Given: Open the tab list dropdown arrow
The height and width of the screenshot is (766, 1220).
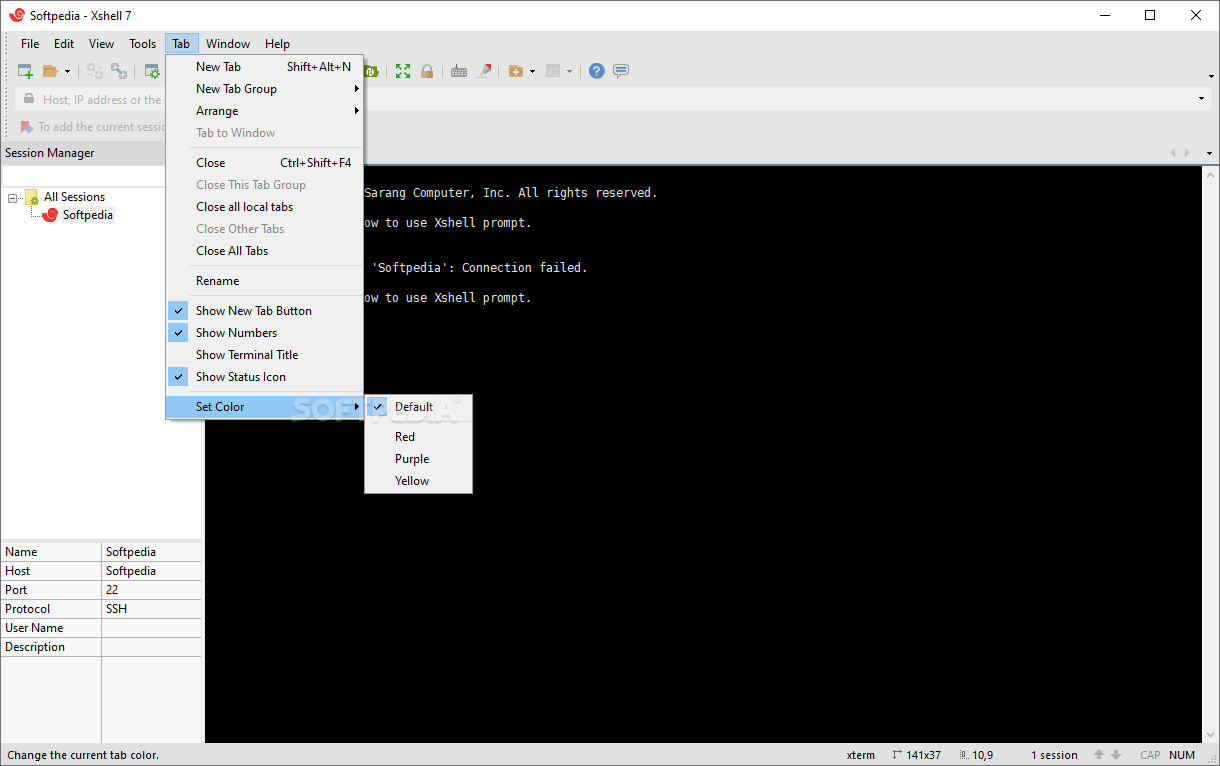Looking at the screenshot, I should tap(1209, 153).
